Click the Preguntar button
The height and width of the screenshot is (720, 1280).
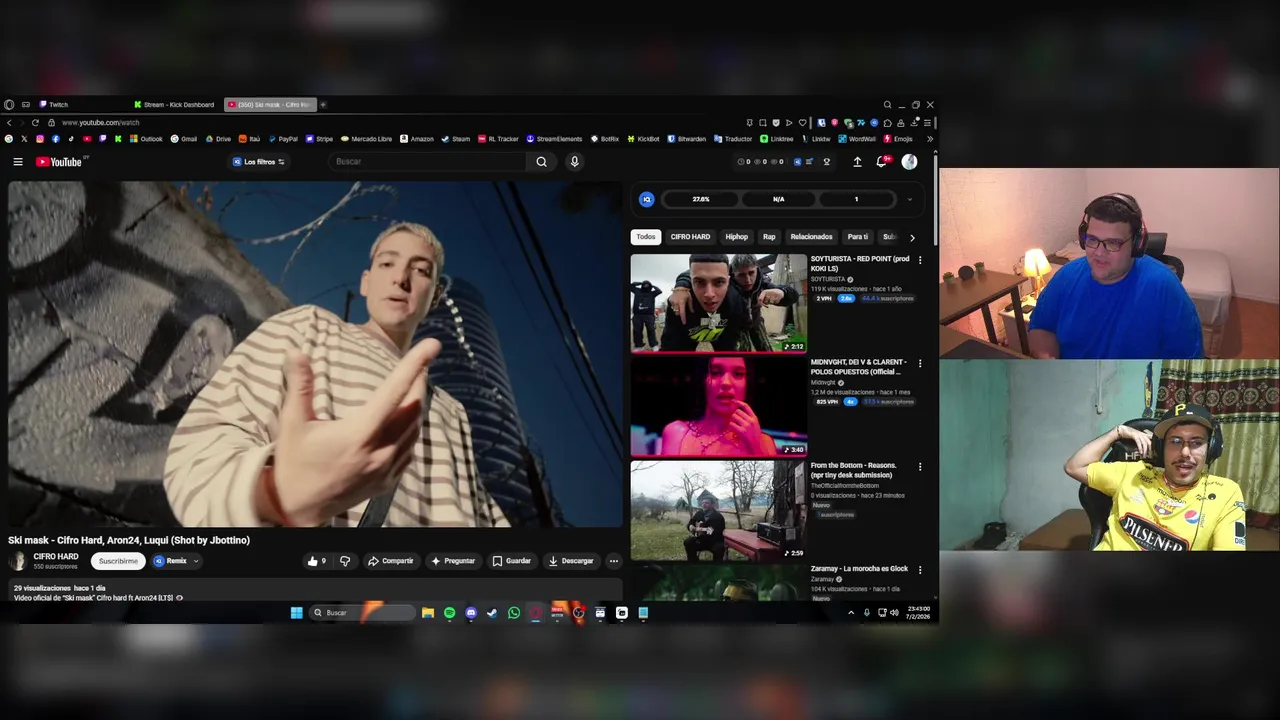453,561
